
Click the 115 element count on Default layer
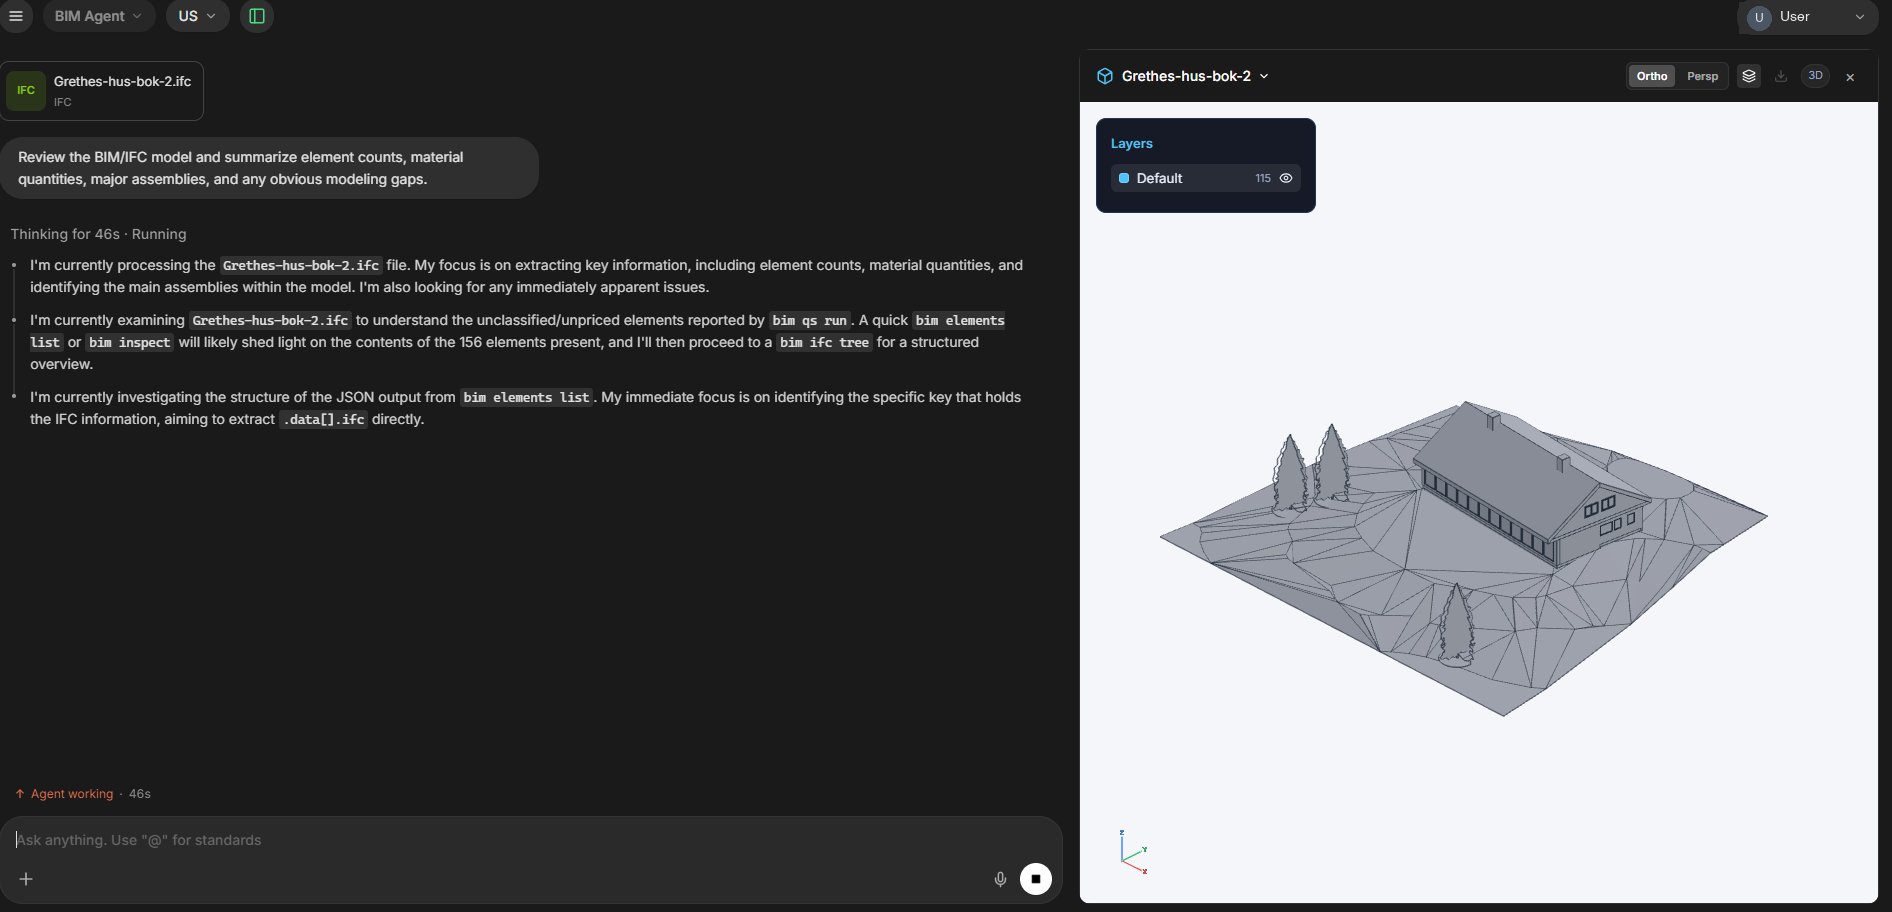click(x=1263, y=178)
